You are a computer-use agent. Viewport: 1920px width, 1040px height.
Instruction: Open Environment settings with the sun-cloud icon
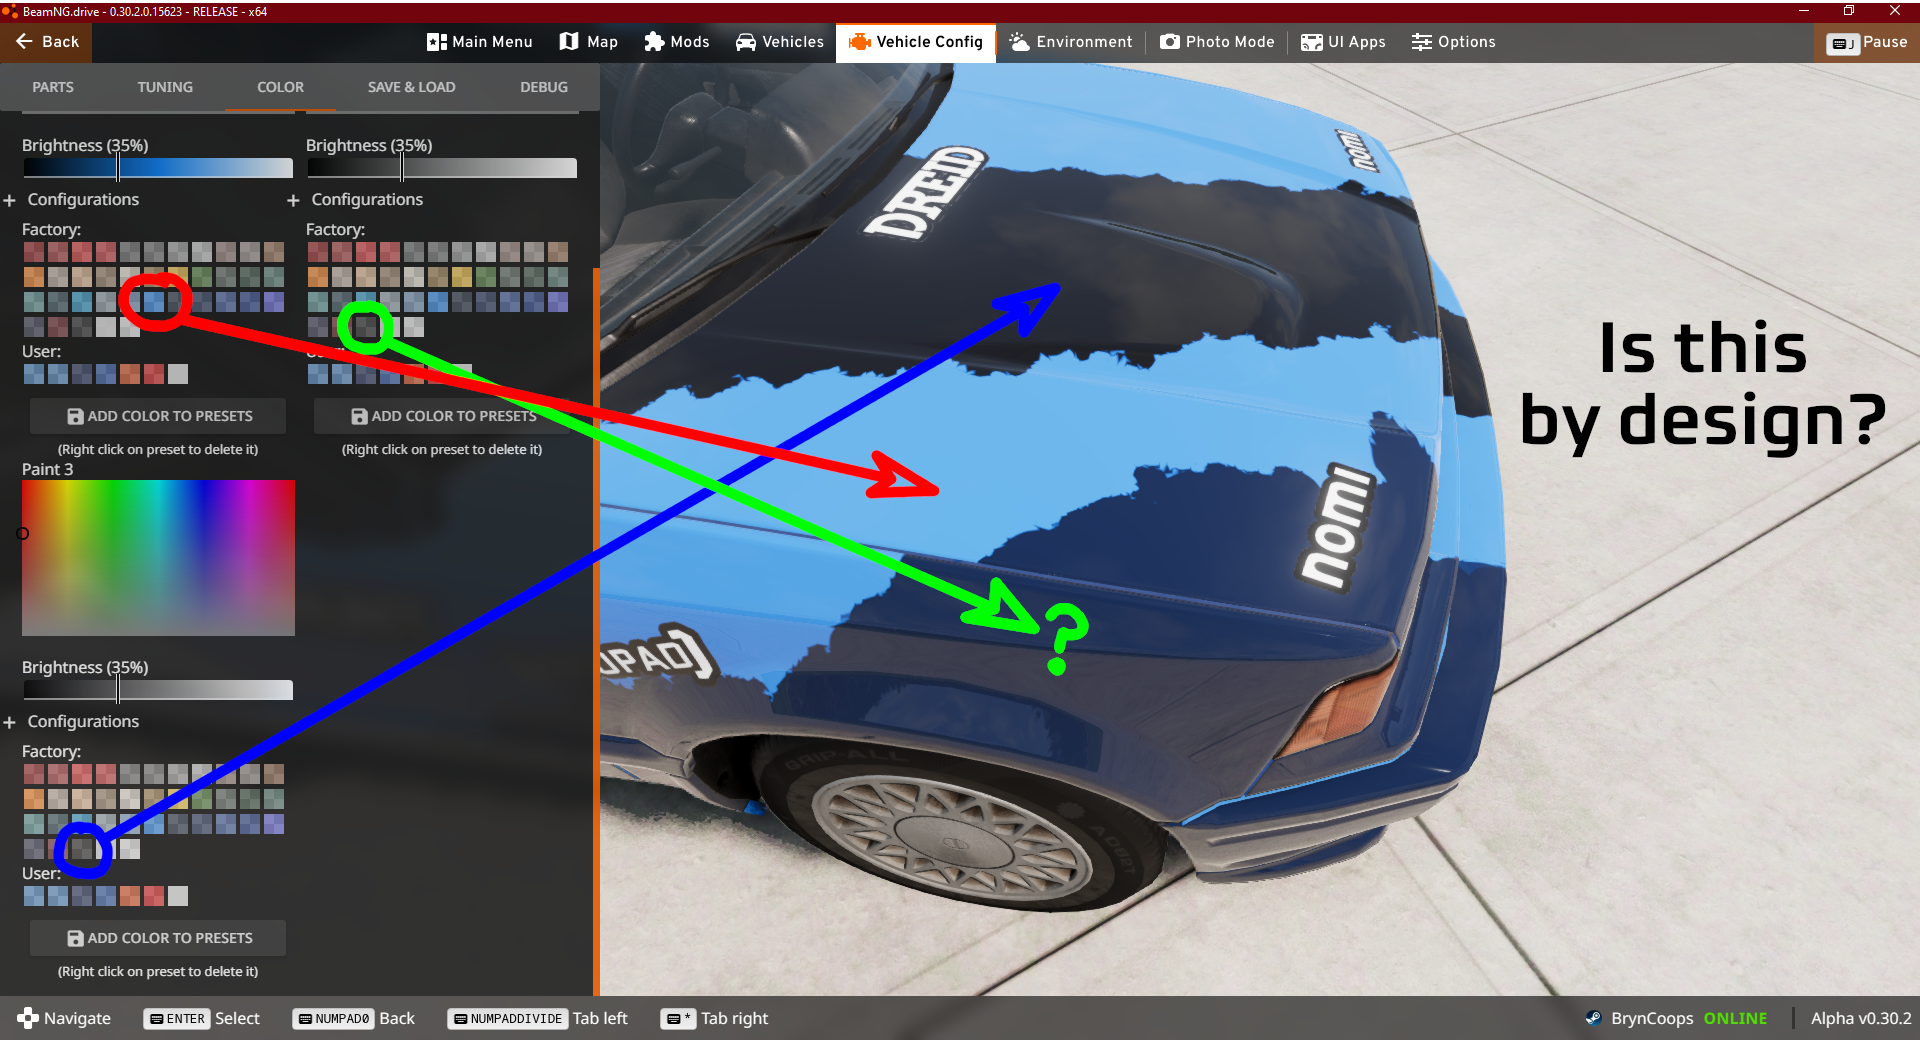(1019, 42)
